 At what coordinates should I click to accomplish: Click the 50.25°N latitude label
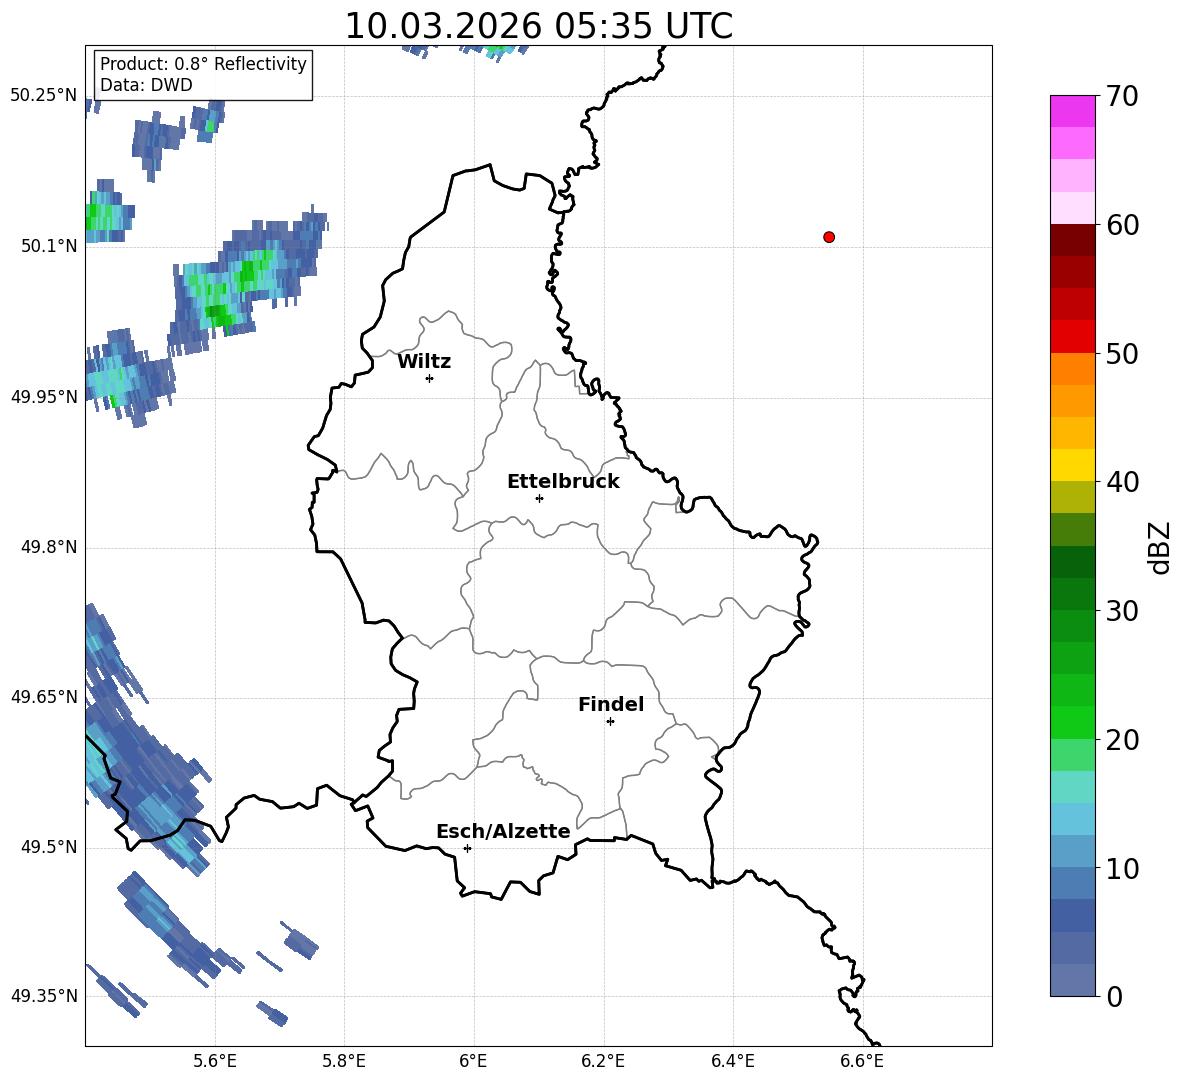(x=44, y=96)
